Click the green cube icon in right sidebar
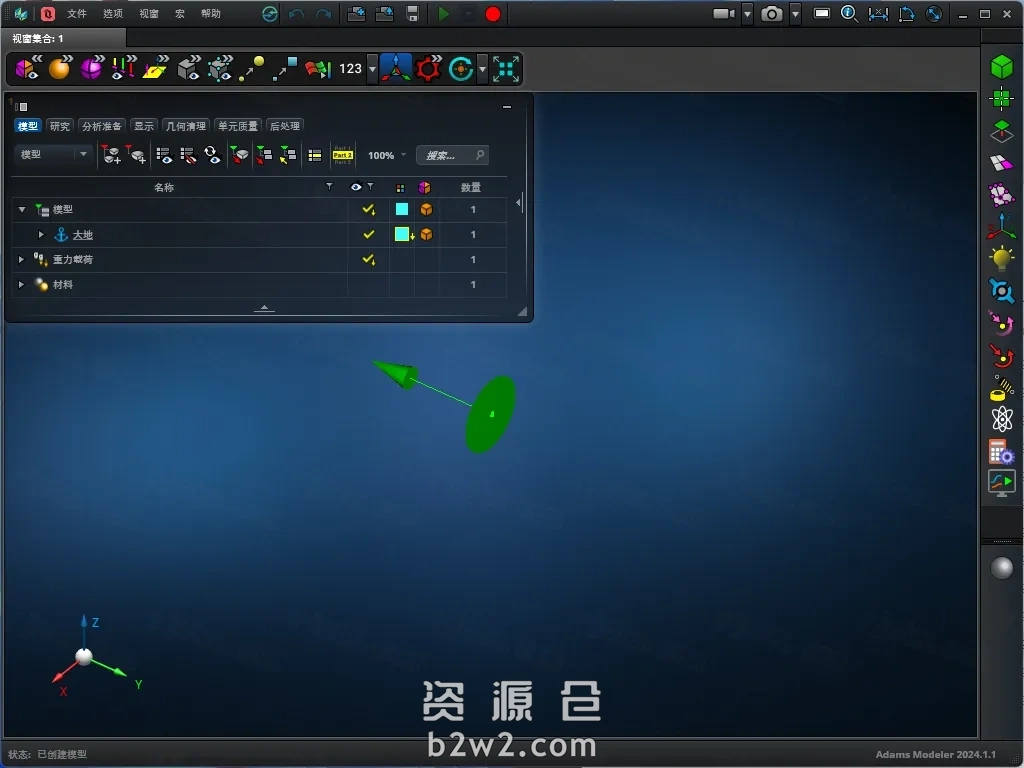 point(1001,66)
